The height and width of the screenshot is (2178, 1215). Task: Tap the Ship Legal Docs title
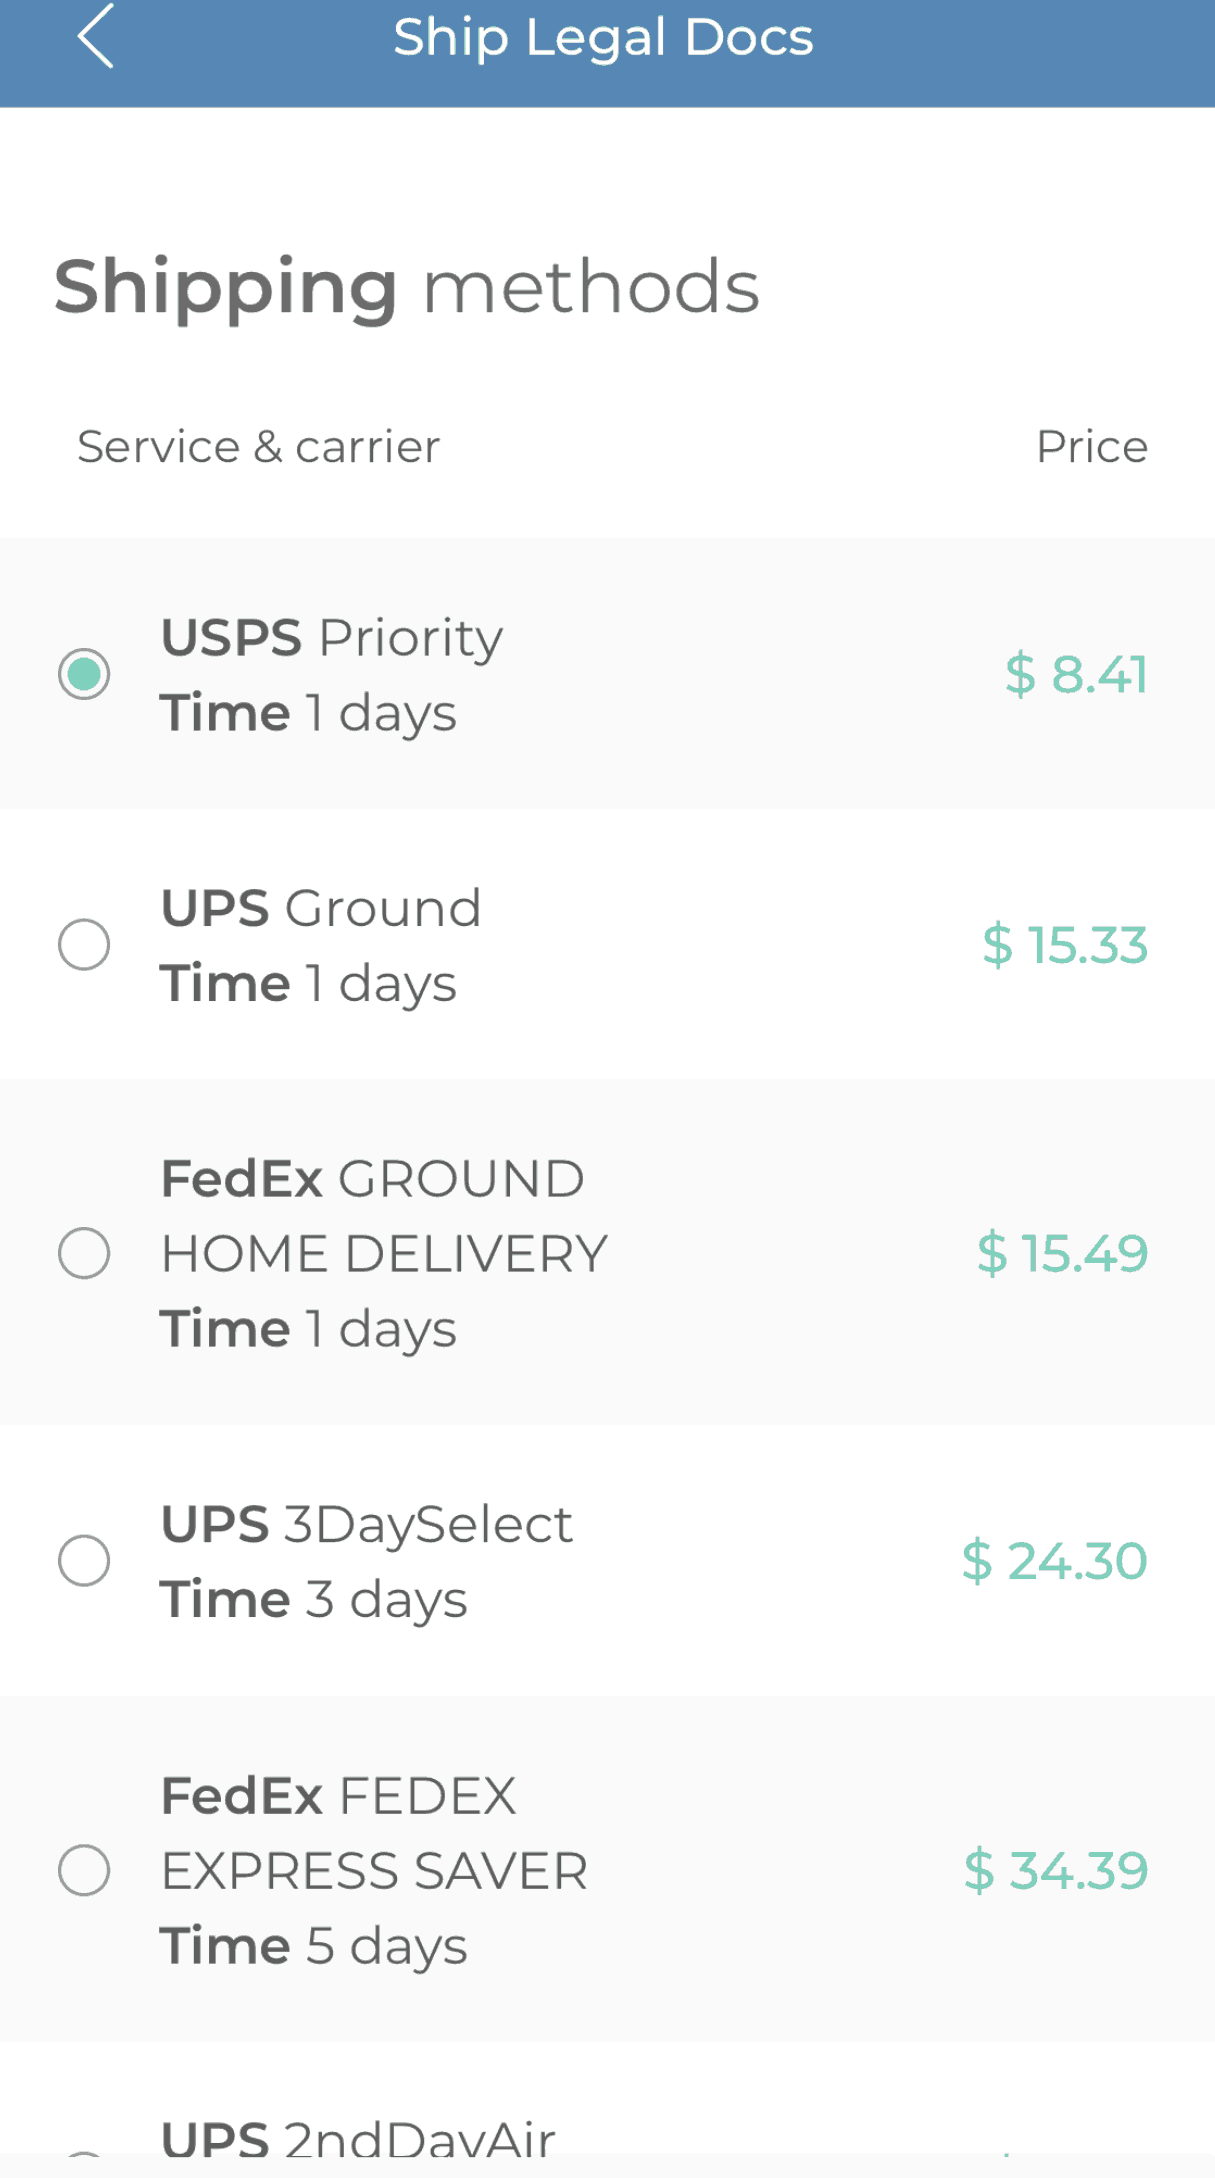click(603, 38)
